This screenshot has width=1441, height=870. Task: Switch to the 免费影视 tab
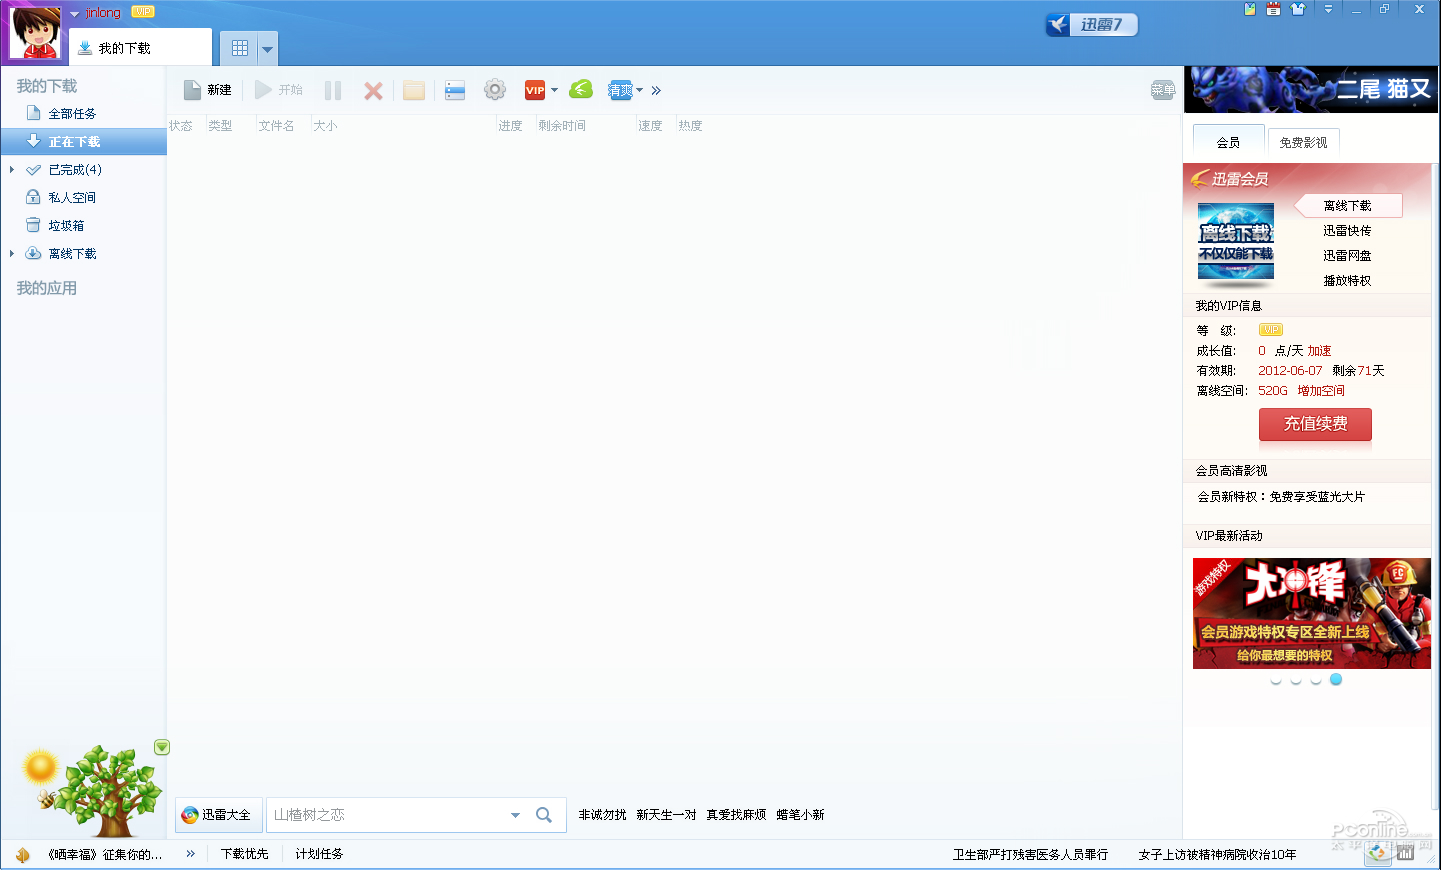click(x=1303, y=142)
